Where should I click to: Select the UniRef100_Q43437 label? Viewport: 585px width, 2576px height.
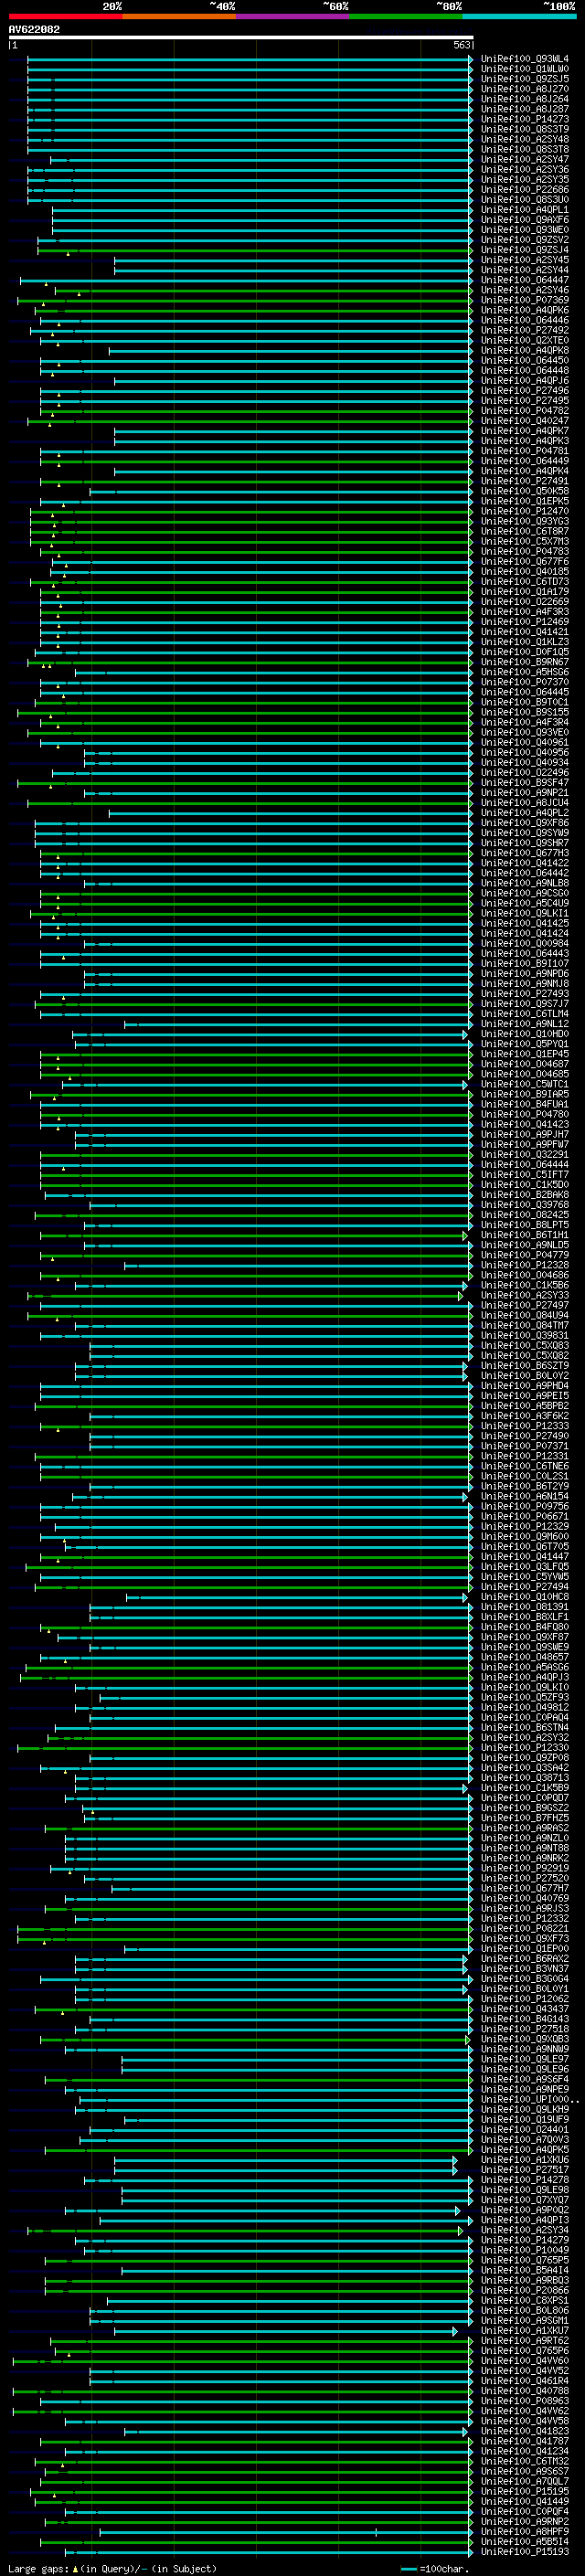pos(525,2008)
